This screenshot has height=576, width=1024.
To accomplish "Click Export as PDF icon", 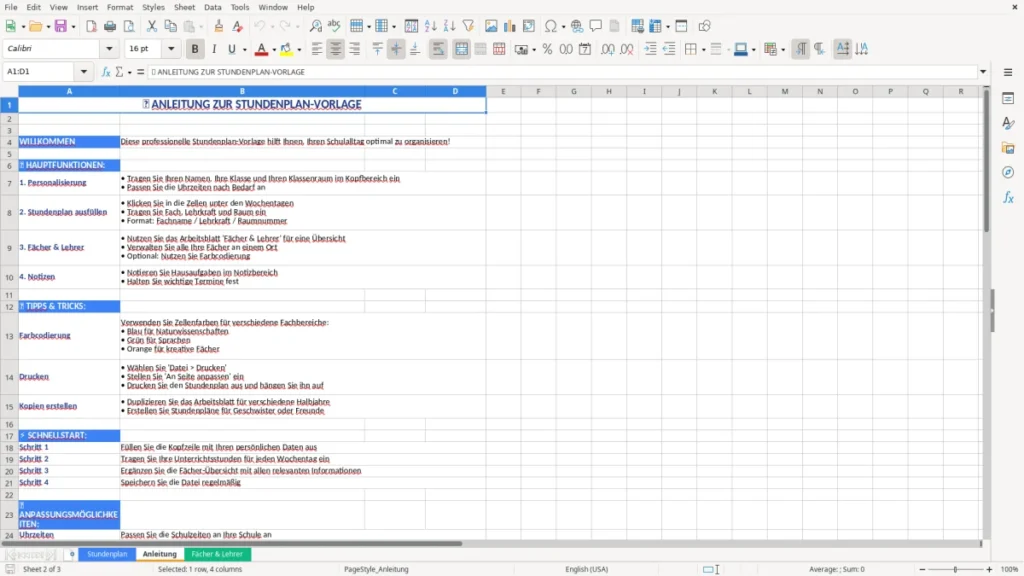I will (91, 26).
